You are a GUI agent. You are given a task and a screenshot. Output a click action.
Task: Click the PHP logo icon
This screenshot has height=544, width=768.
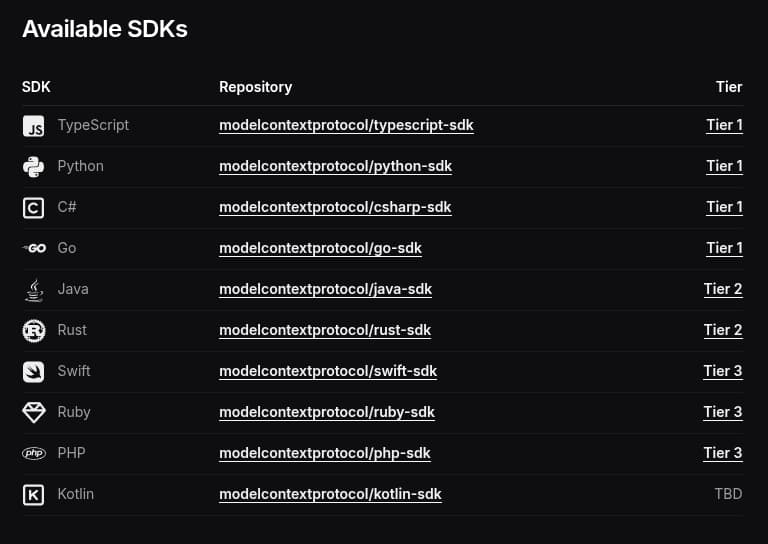(33, 454)
